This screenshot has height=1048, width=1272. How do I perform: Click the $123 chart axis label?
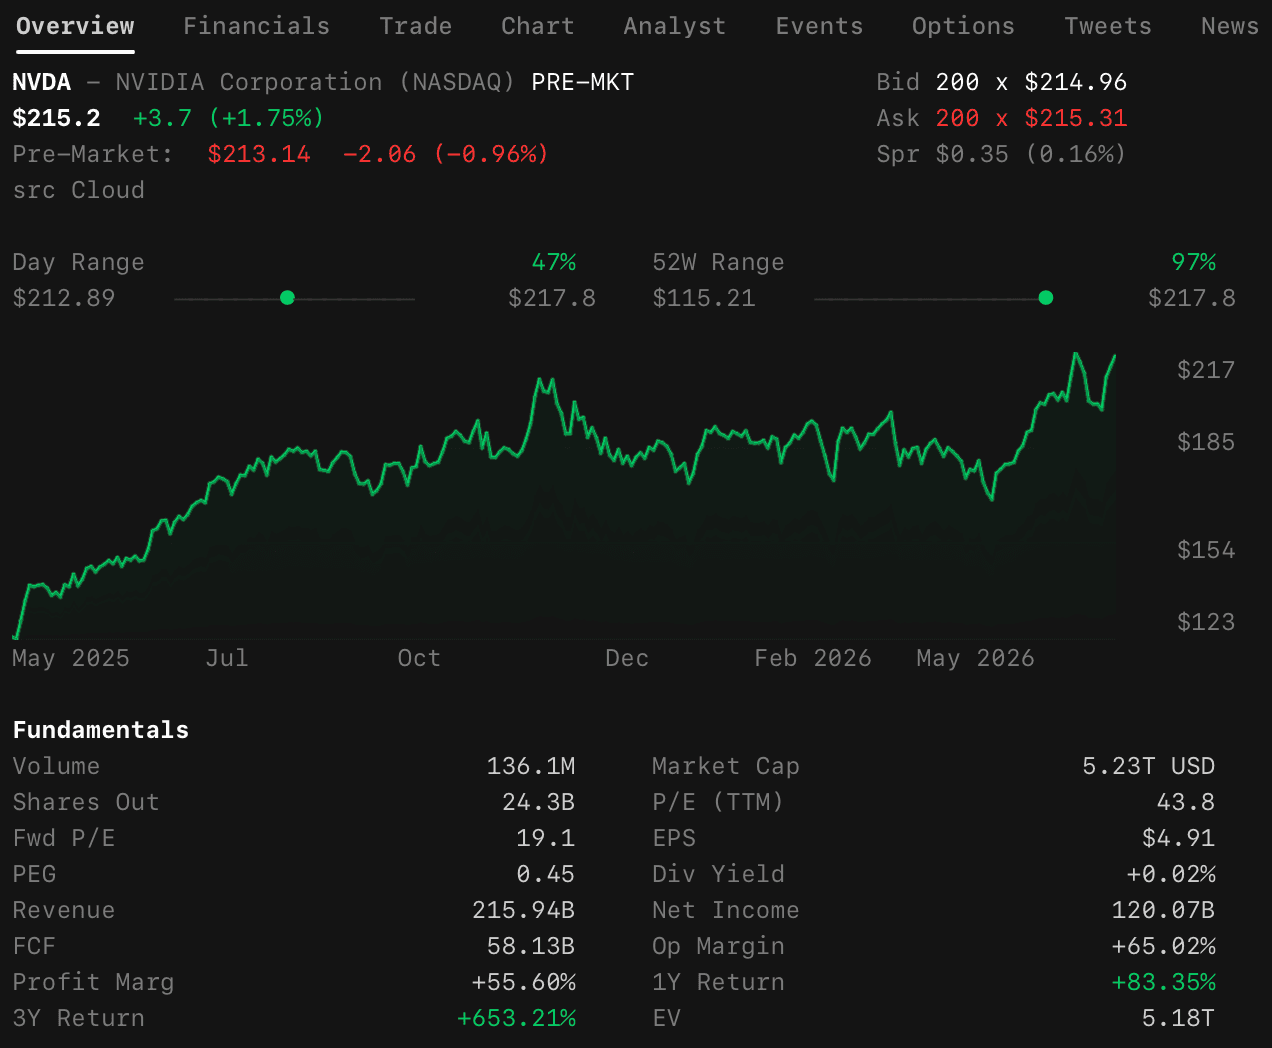pos(1206,622)
